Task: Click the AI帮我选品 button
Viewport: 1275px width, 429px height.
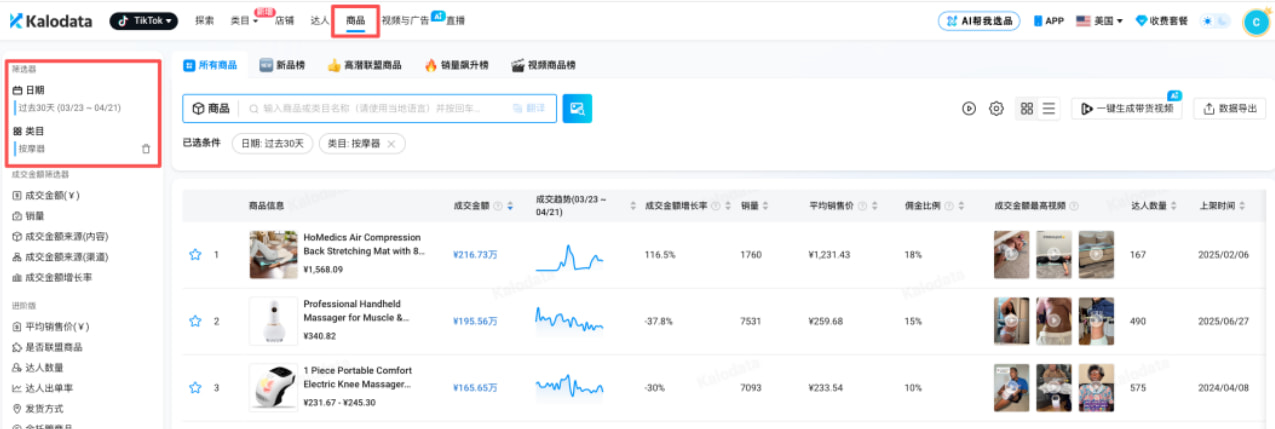Action: pyautogui.click(x=979, y=20)
